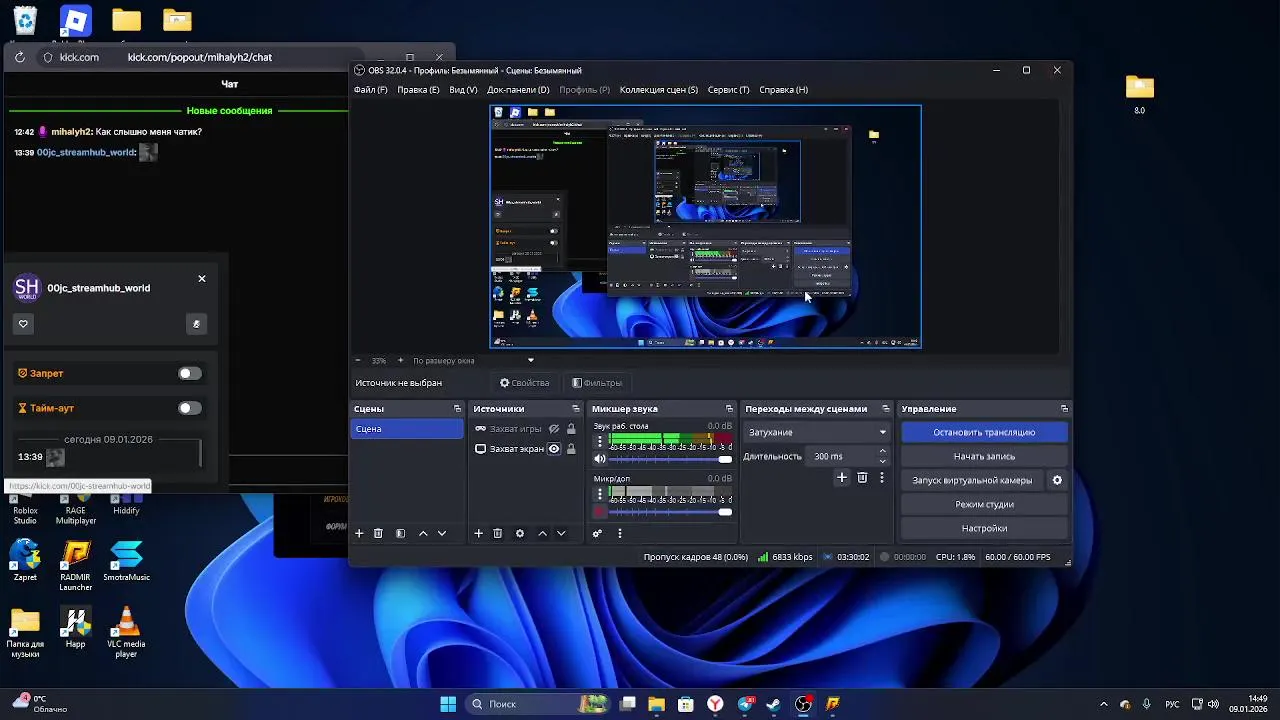Increase the transition Длительность value
Image resolution: width=1280 pixels, height=720 pixels.
coord(882,451)
